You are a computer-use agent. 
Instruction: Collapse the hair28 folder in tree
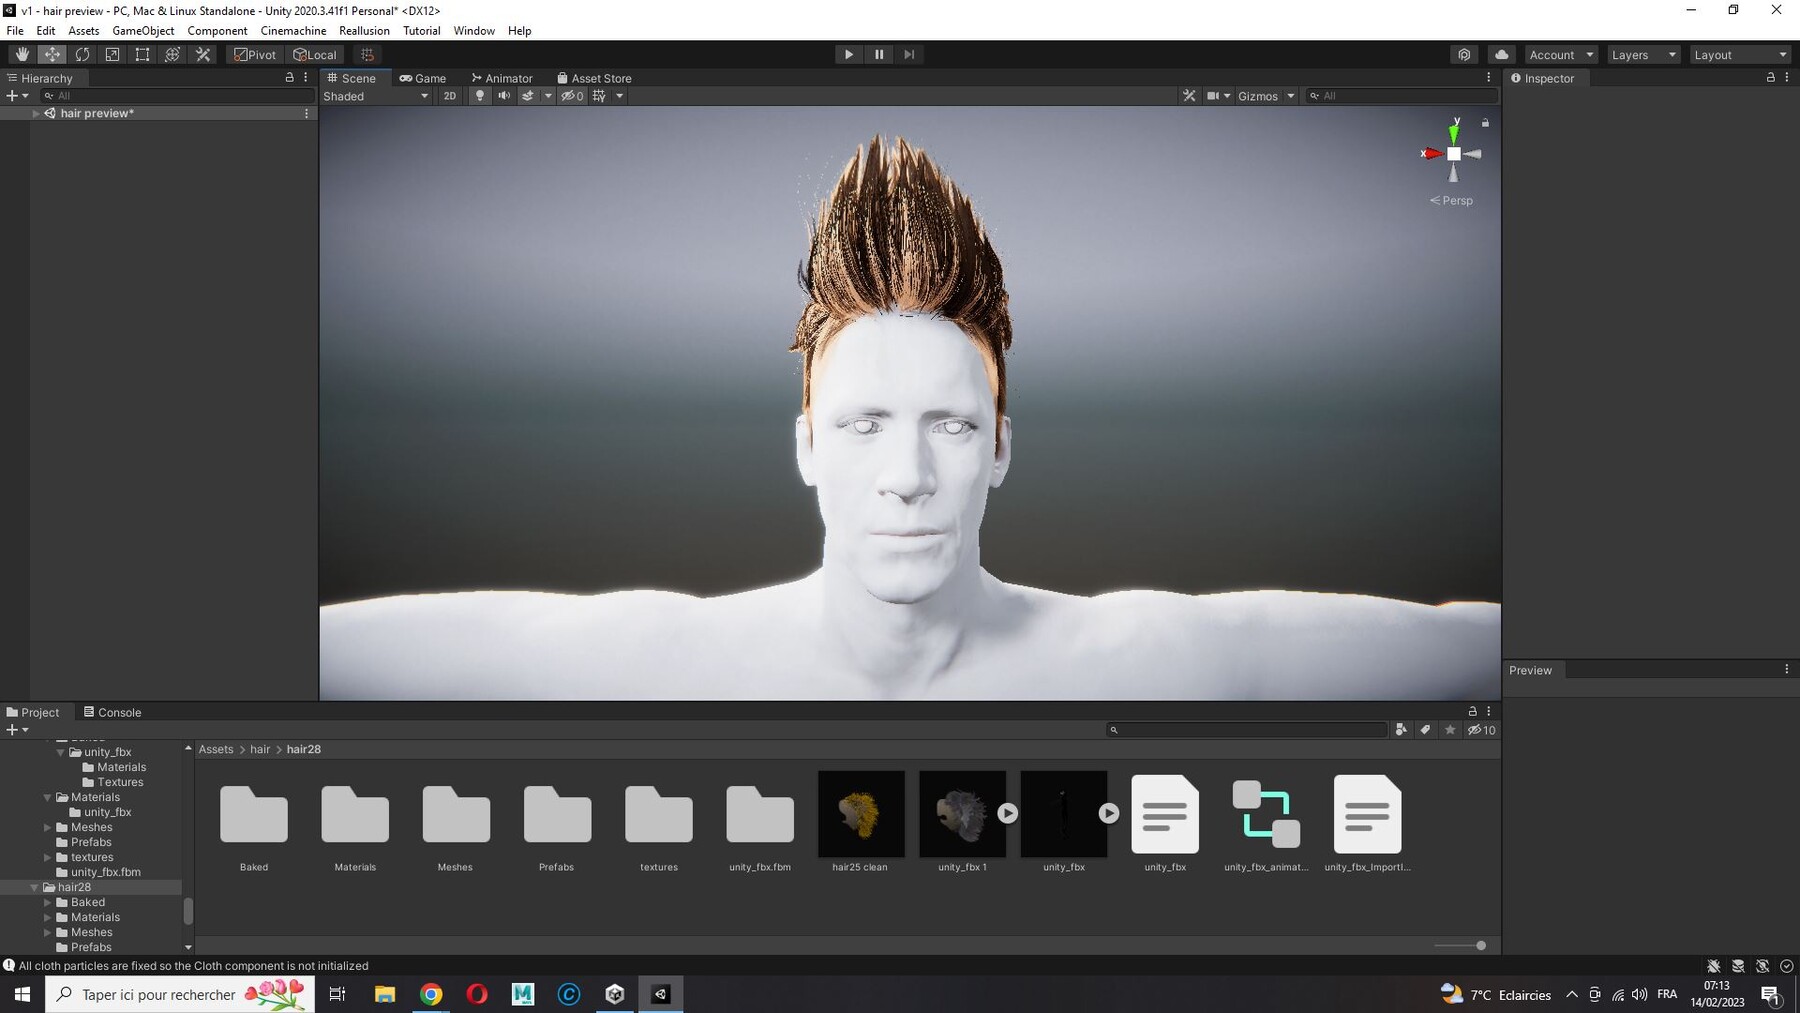tap(34, 887)
